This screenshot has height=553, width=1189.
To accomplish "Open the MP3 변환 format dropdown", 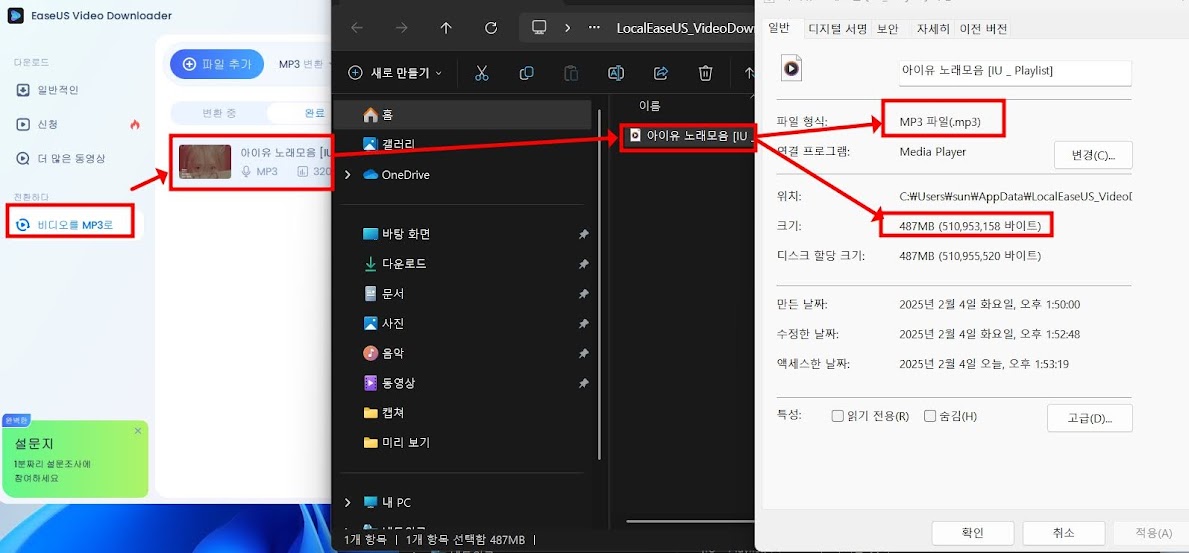I will coord(306,64).
